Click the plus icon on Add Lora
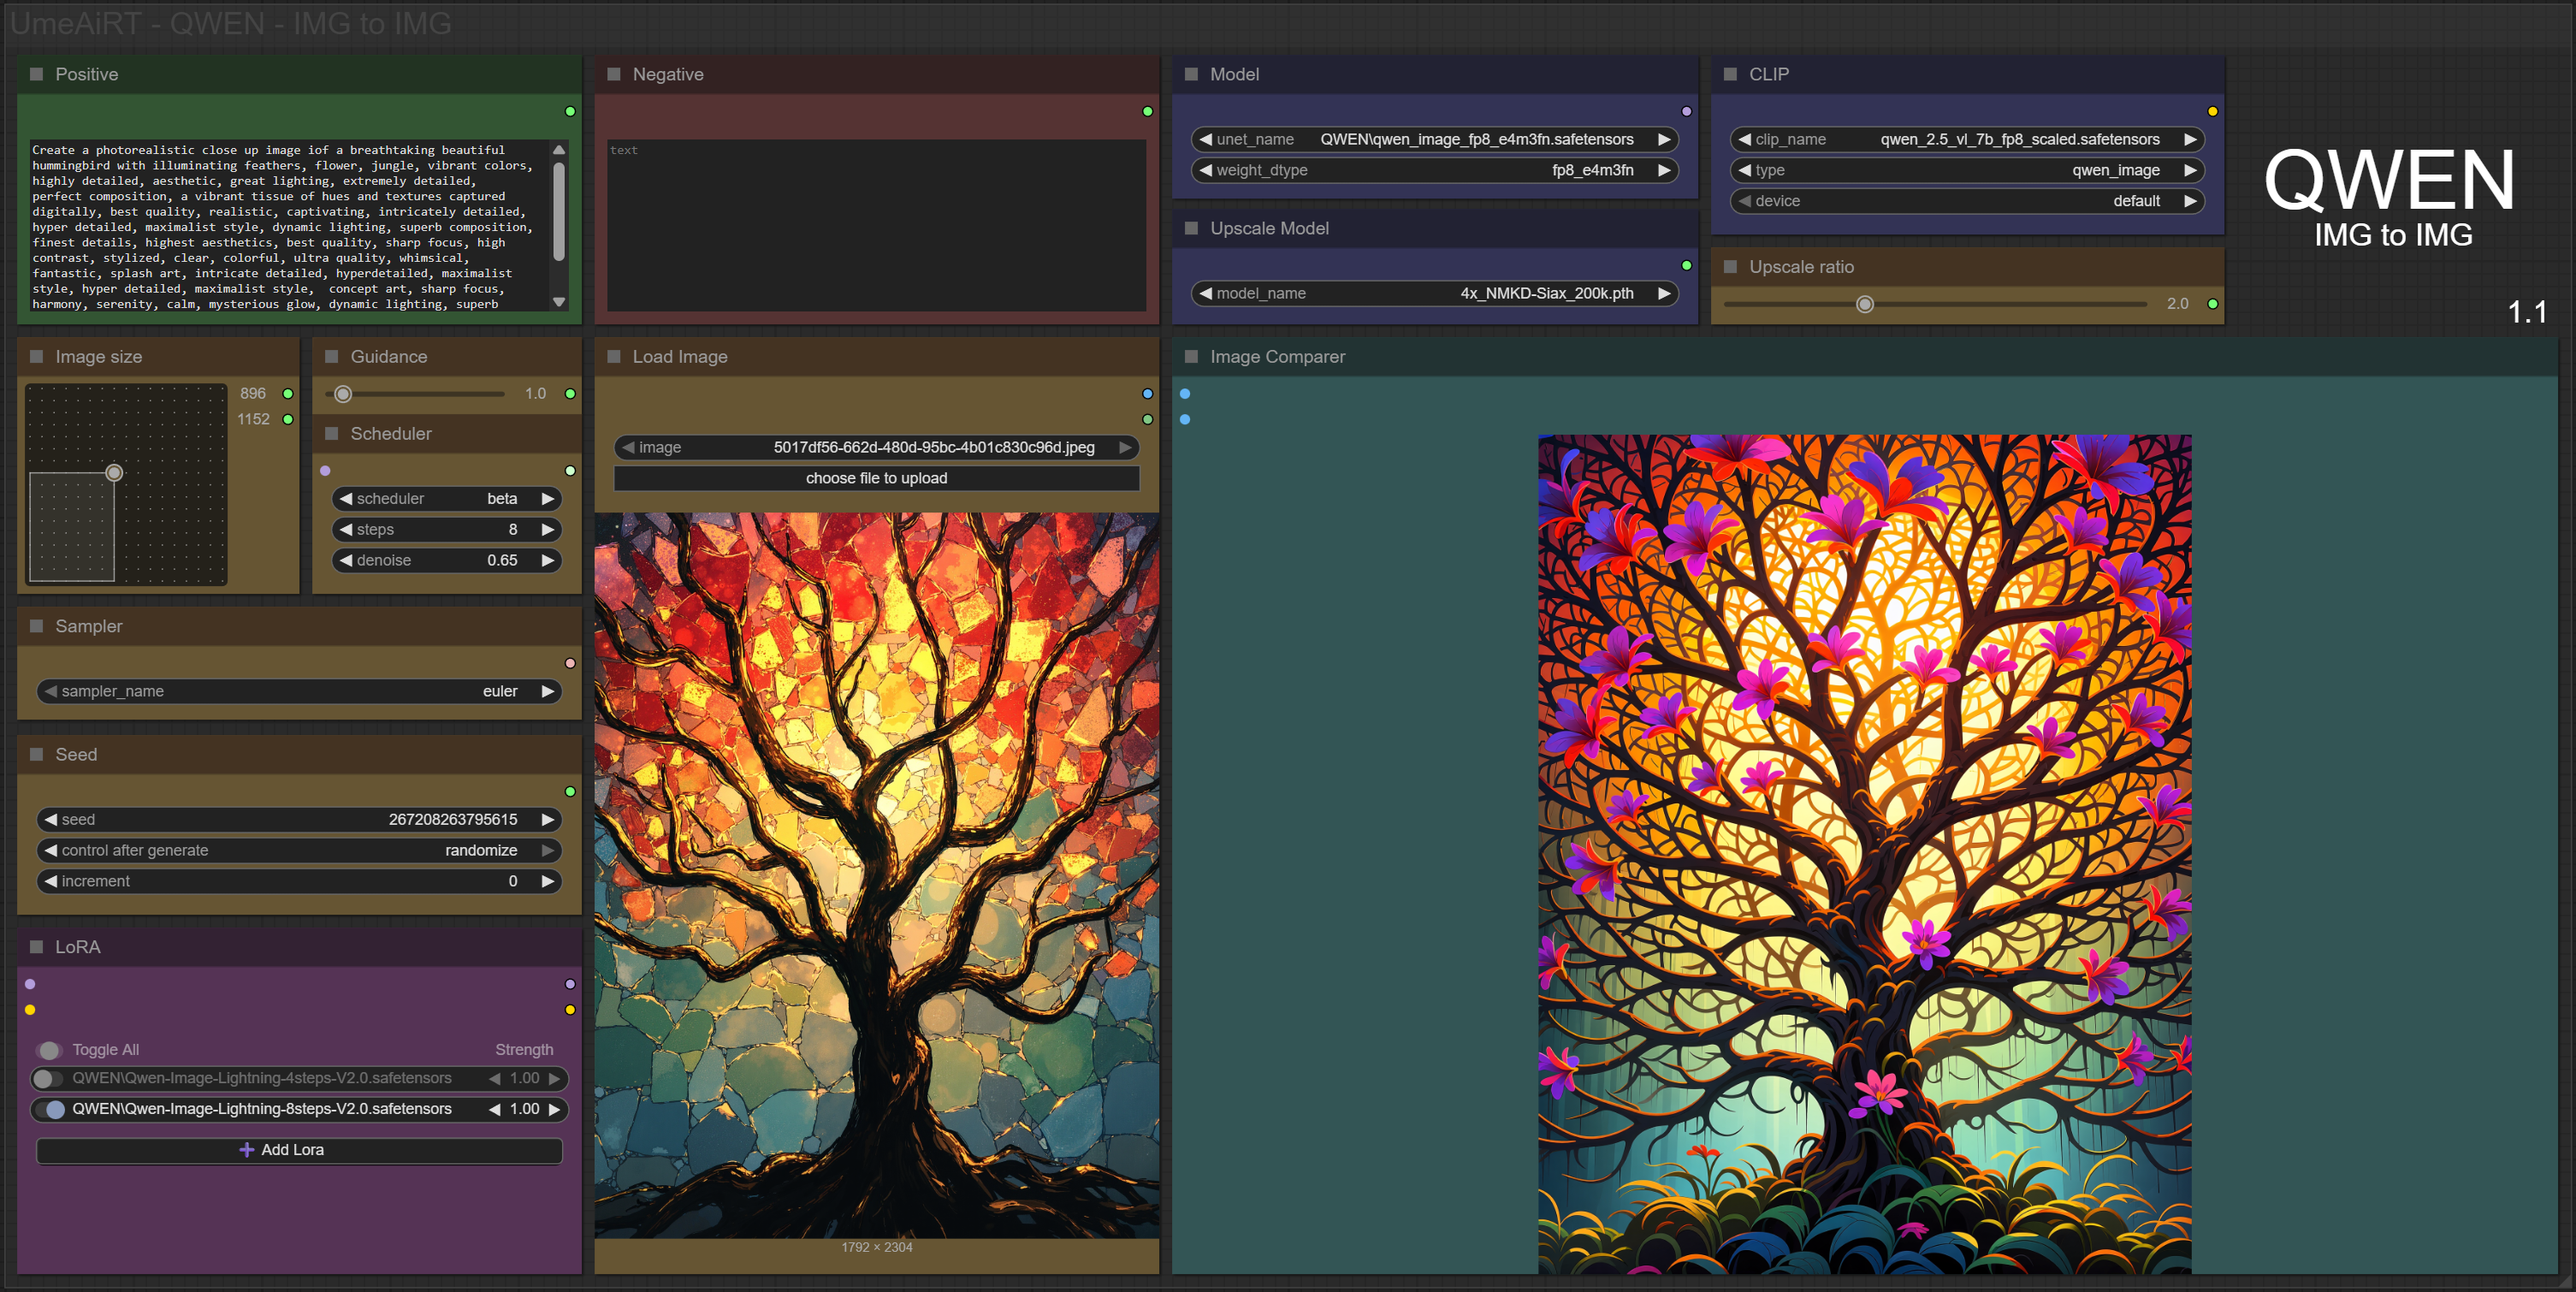 pyautogui.click(x=246, y=1150)
